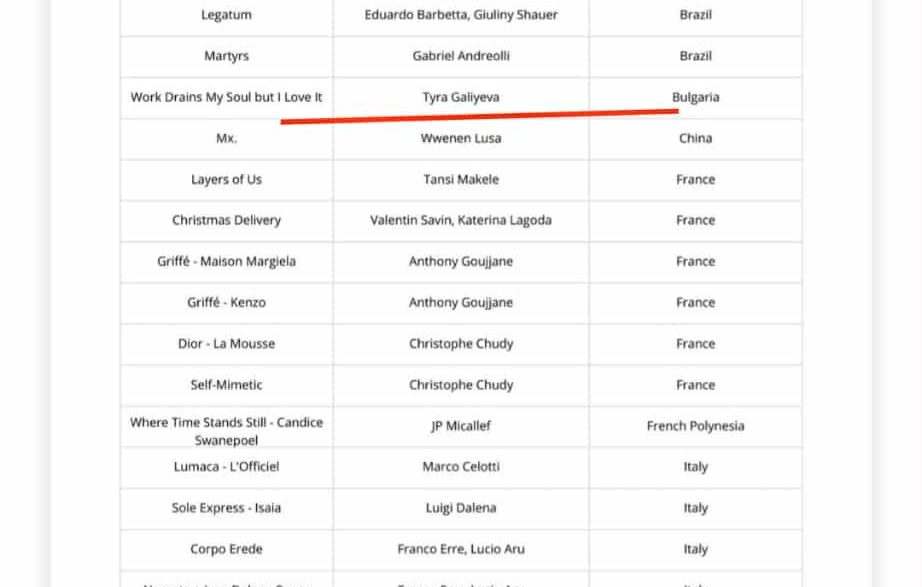Select the Eduardo Barbetta, Giuliny Shauer cell
The height and width of the screenshot is (587, 922).
click(461, 15)
